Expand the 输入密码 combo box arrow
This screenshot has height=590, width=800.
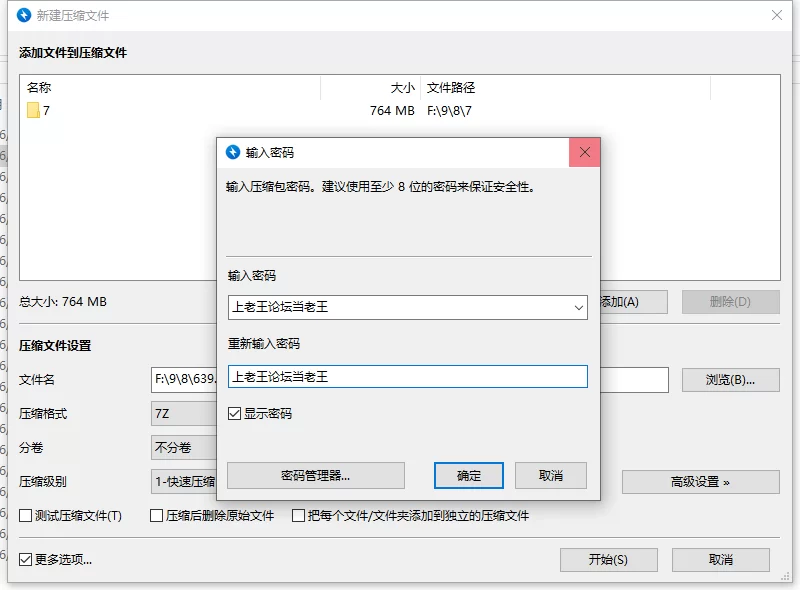point(578,307)
